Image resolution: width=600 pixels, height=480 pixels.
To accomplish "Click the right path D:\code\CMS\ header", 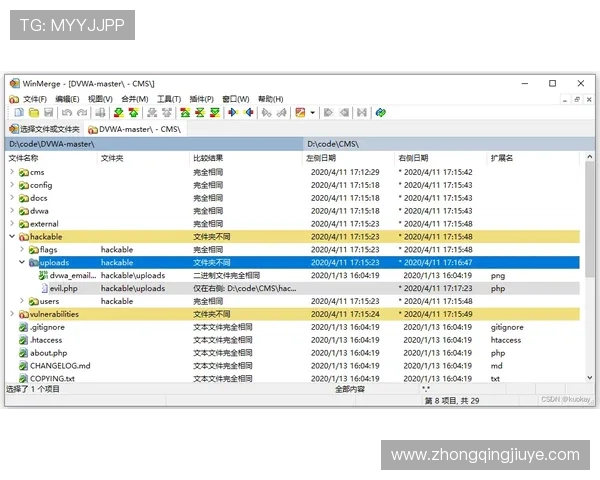I will (449, 144).
